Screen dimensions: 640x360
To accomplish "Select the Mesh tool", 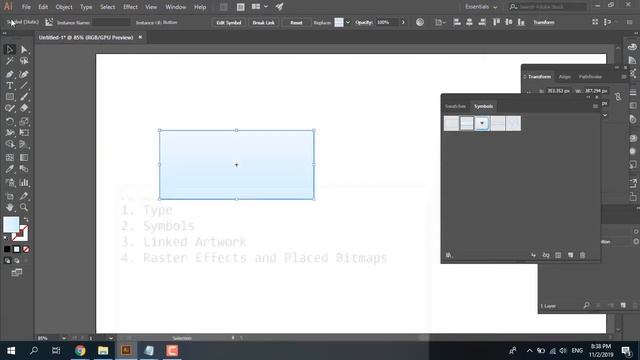I will pos(10,158).
